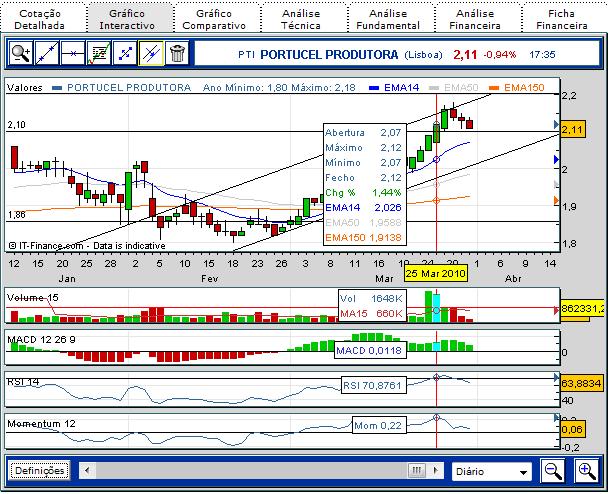Click the Abertura 2,07 tooltip row

364,133
